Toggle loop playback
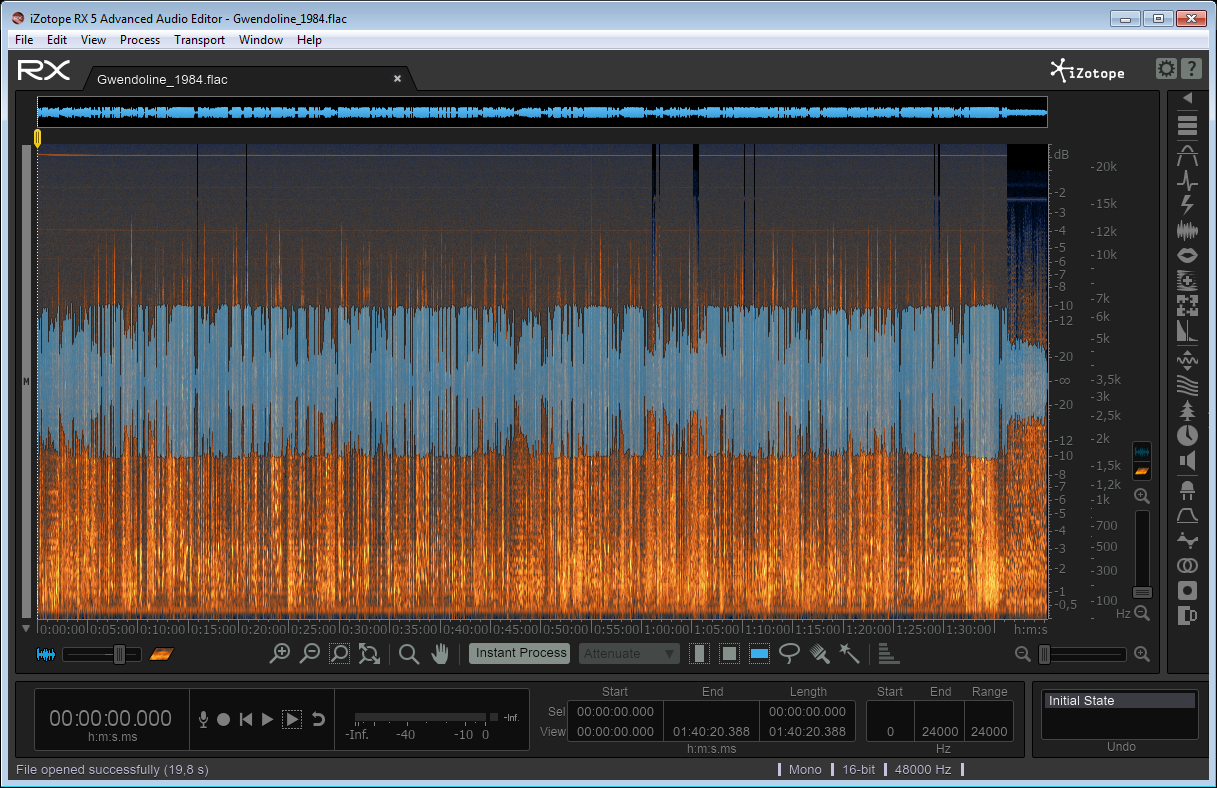The width and height of the screenshot is (1217, 788). [x=318, y=719]
